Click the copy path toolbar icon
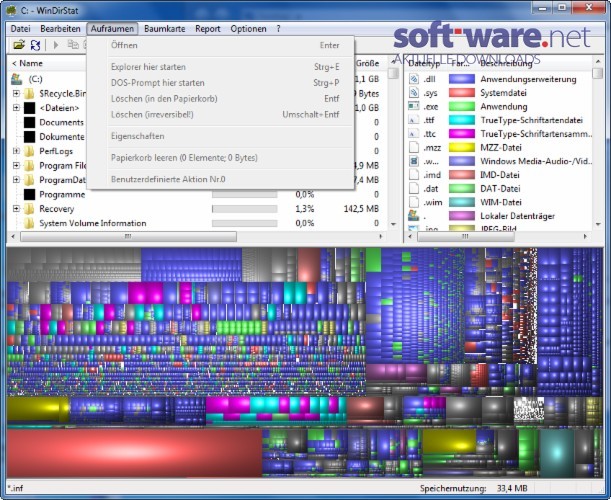Image resolution: width=611 pixels, height=500 pixels. click(73, 44)
